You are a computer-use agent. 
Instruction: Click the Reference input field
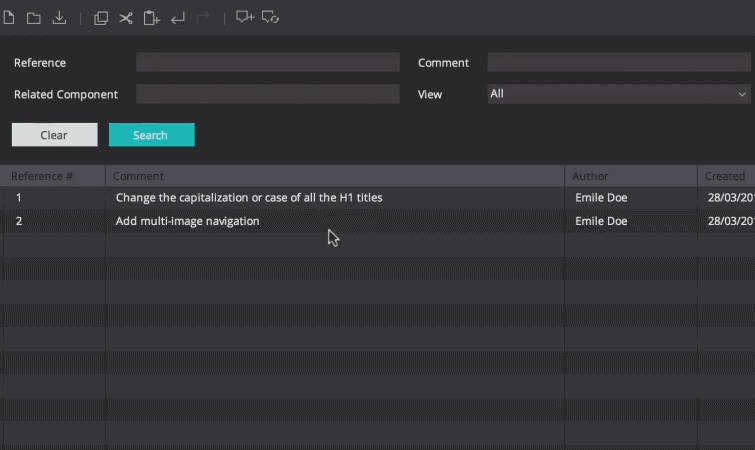pyautogui.click(x=268, y=63)
